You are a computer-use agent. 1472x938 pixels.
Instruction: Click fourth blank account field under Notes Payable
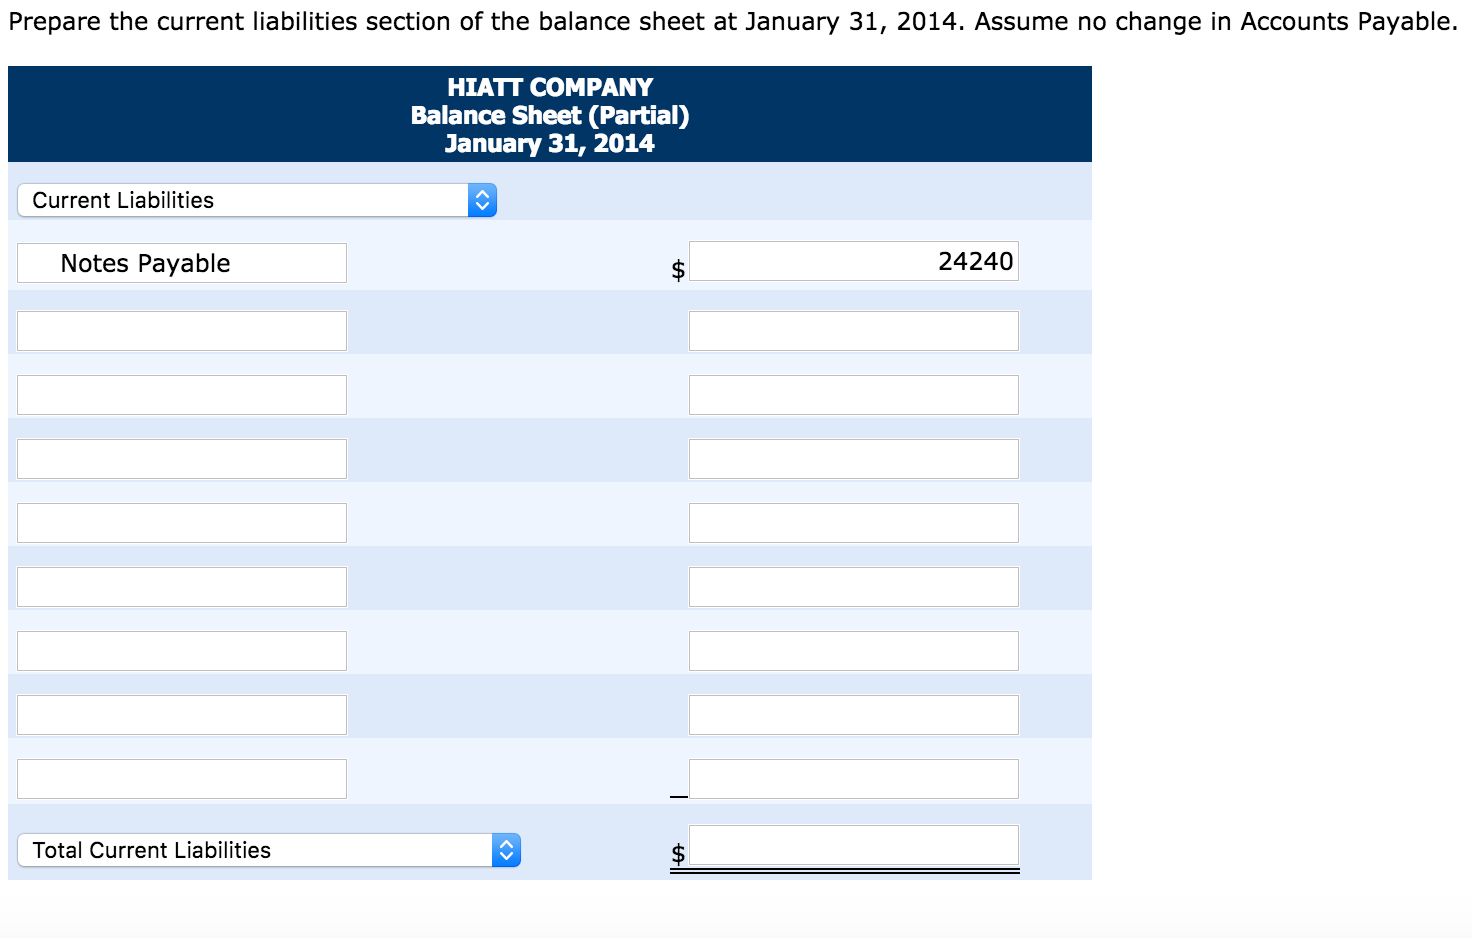point(182,523)
